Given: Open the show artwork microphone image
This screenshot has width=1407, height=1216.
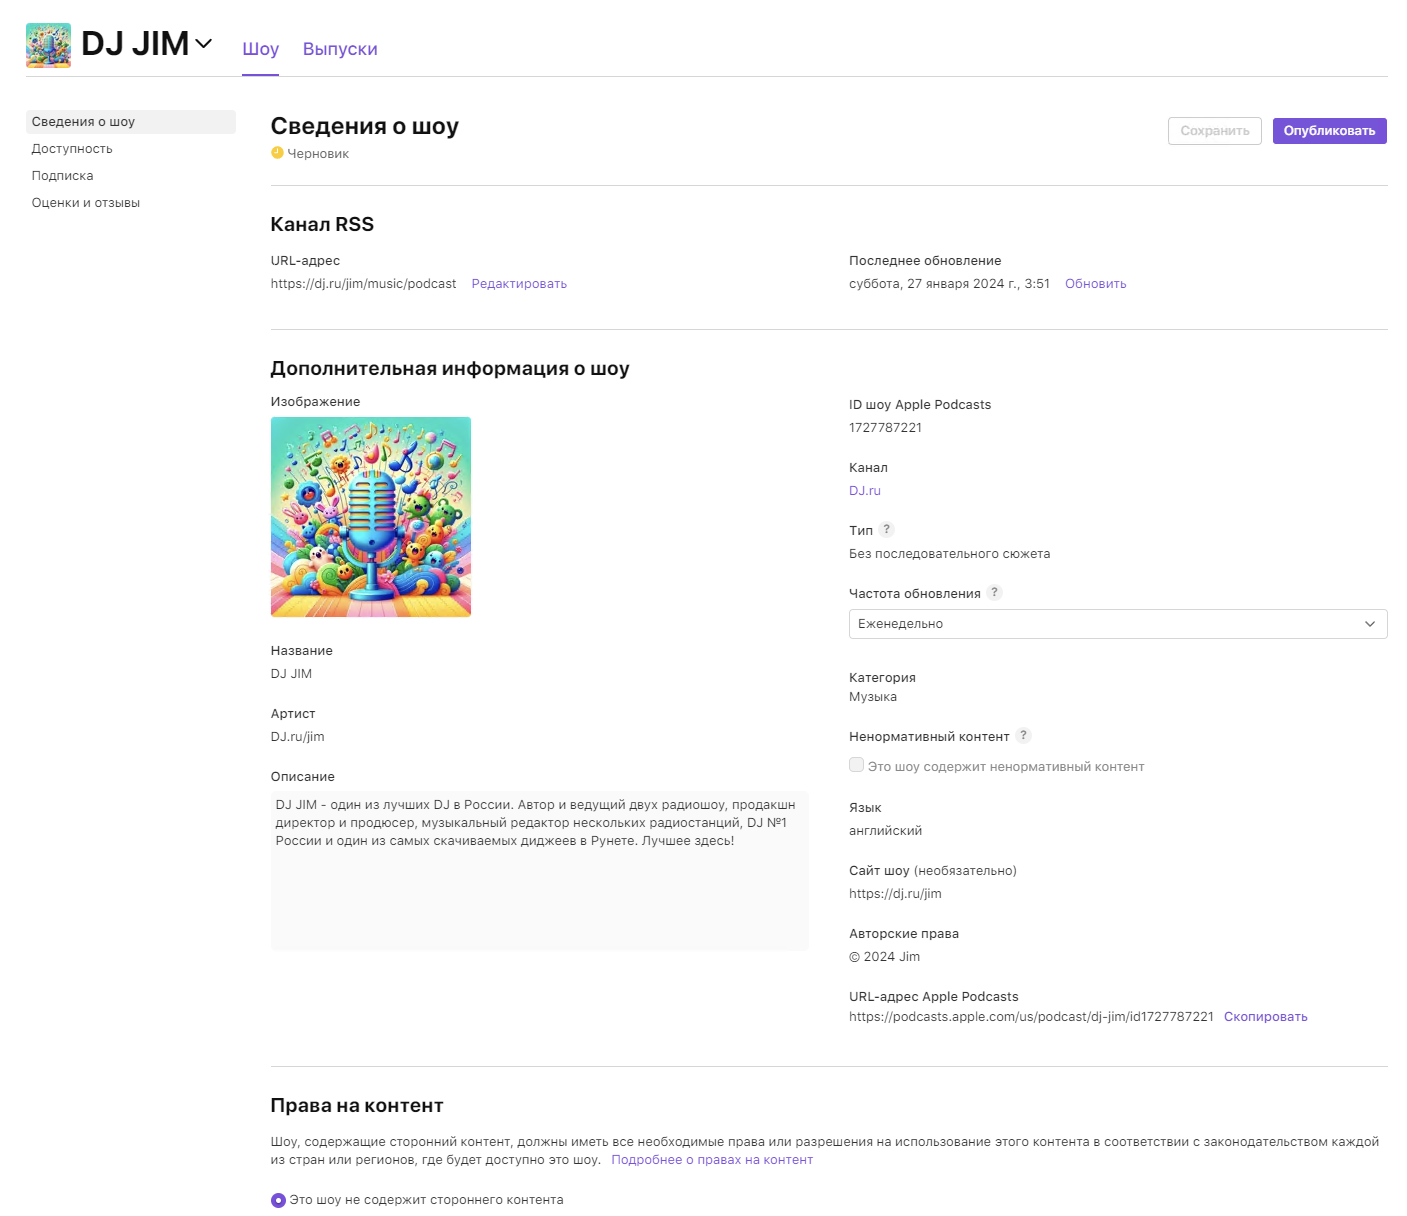Looking at the screenshot, I should click(371, 517).
